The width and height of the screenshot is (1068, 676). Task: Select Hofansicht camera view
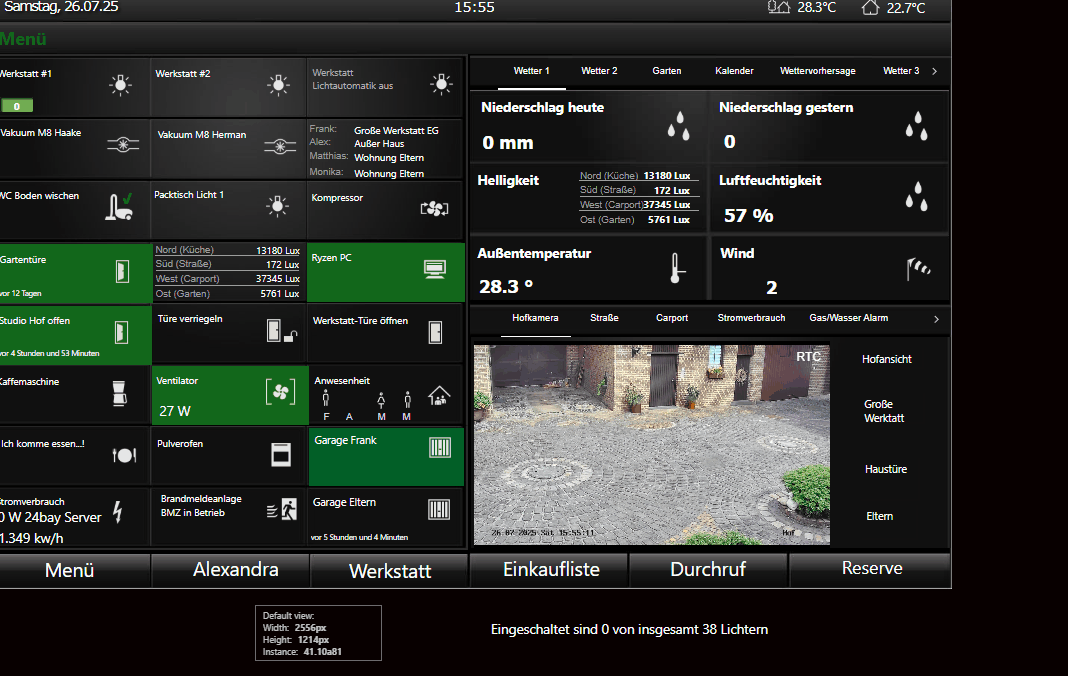click(x=886, y=359)
